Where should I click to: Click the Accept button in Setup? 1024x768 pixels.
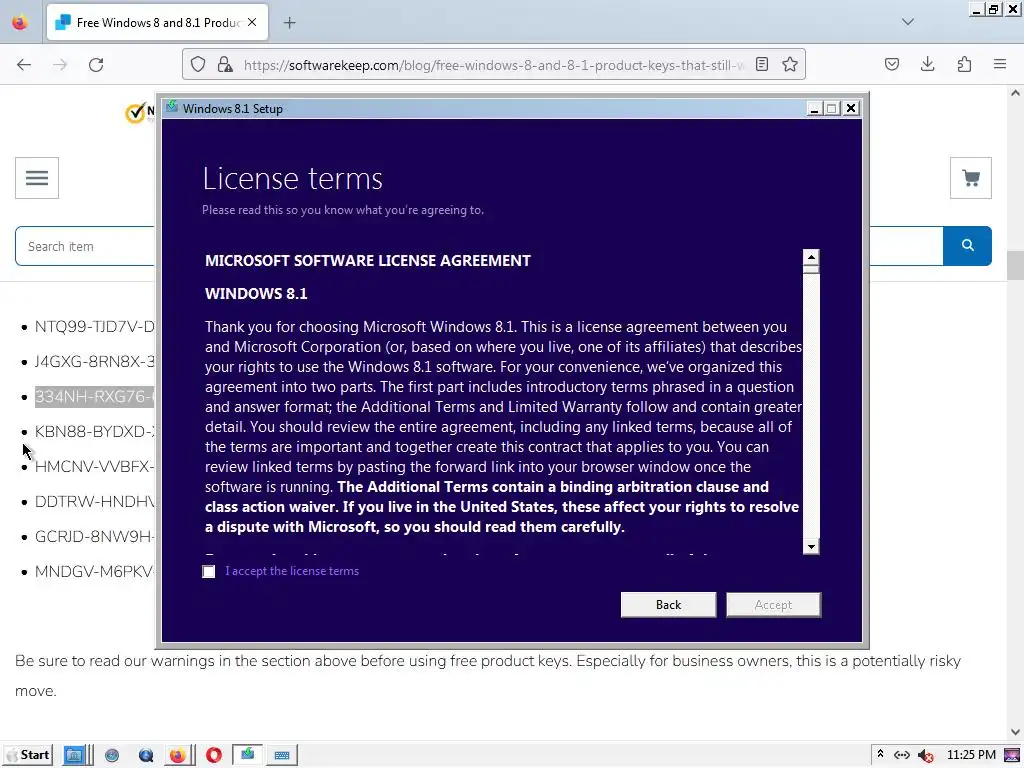773,605
